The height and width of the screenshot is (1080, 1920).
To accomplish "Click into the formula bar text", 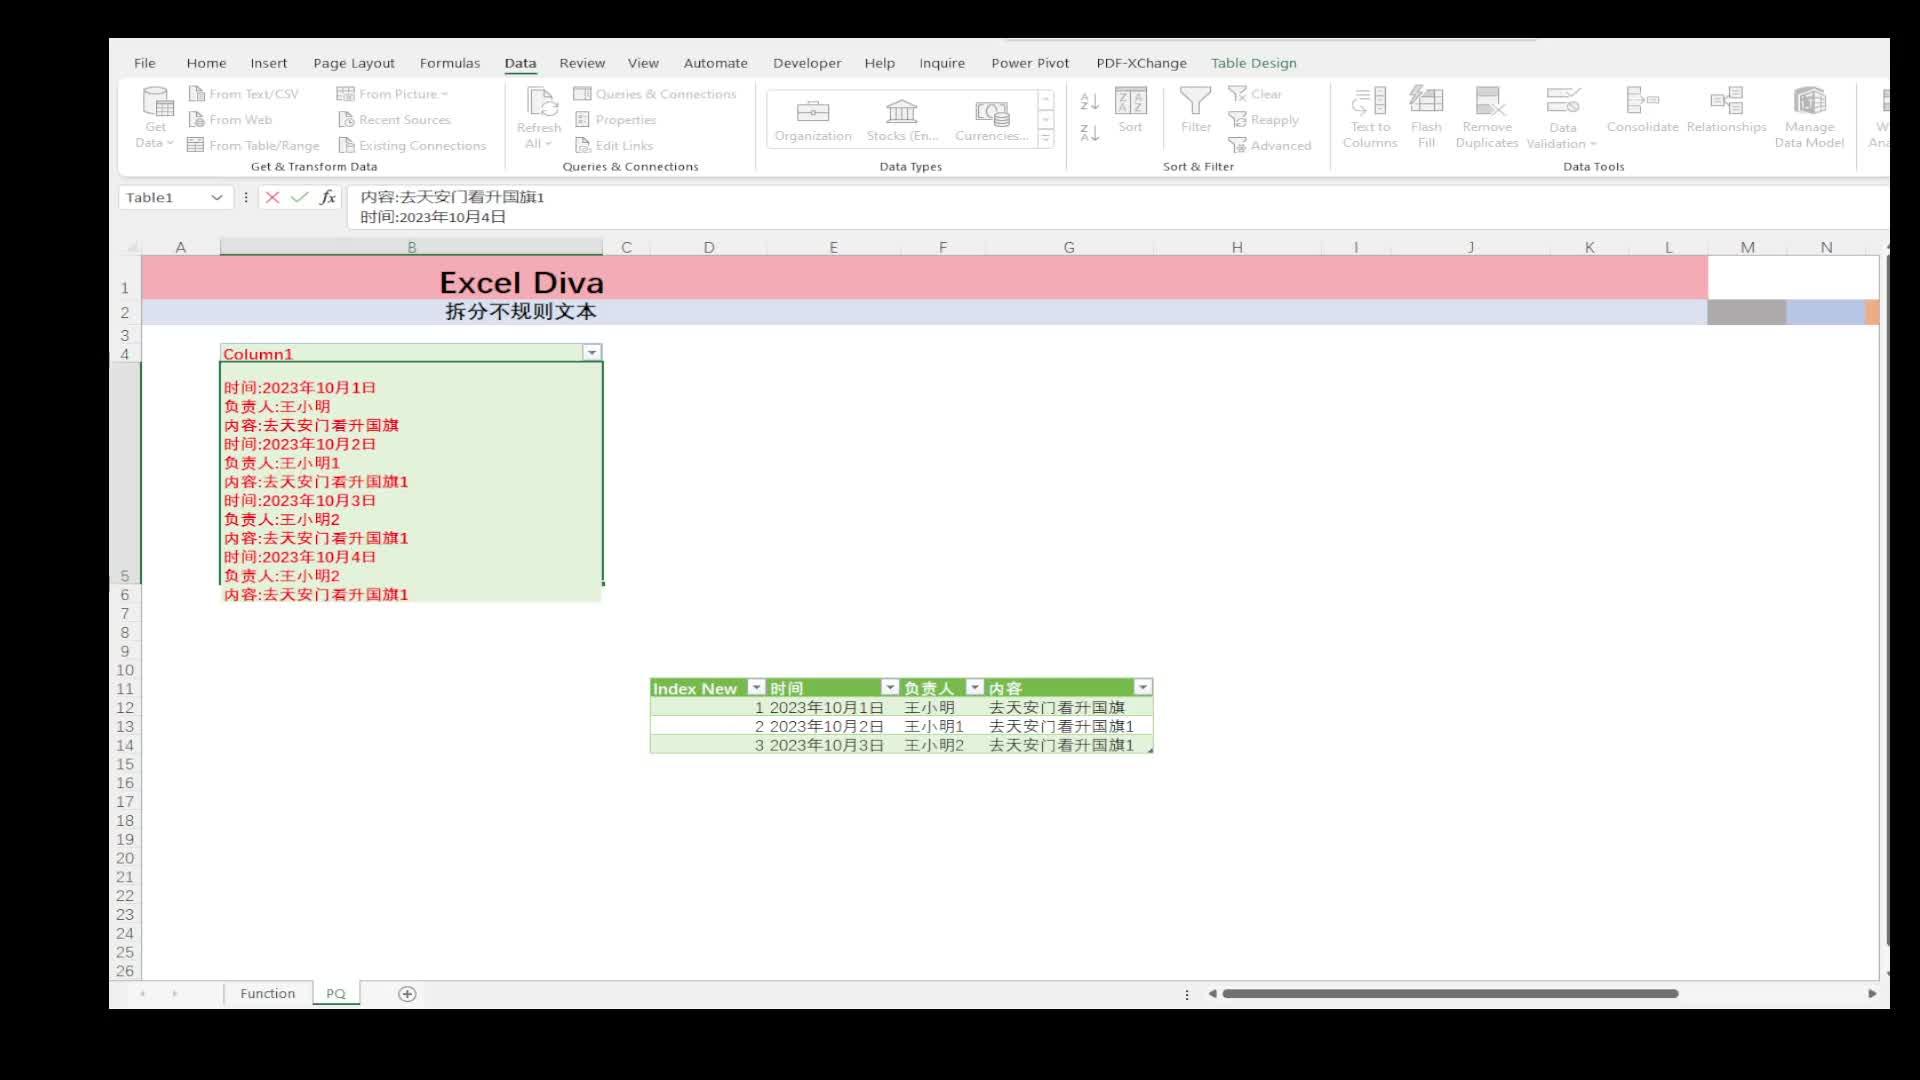I will (x=1118, y=207).
